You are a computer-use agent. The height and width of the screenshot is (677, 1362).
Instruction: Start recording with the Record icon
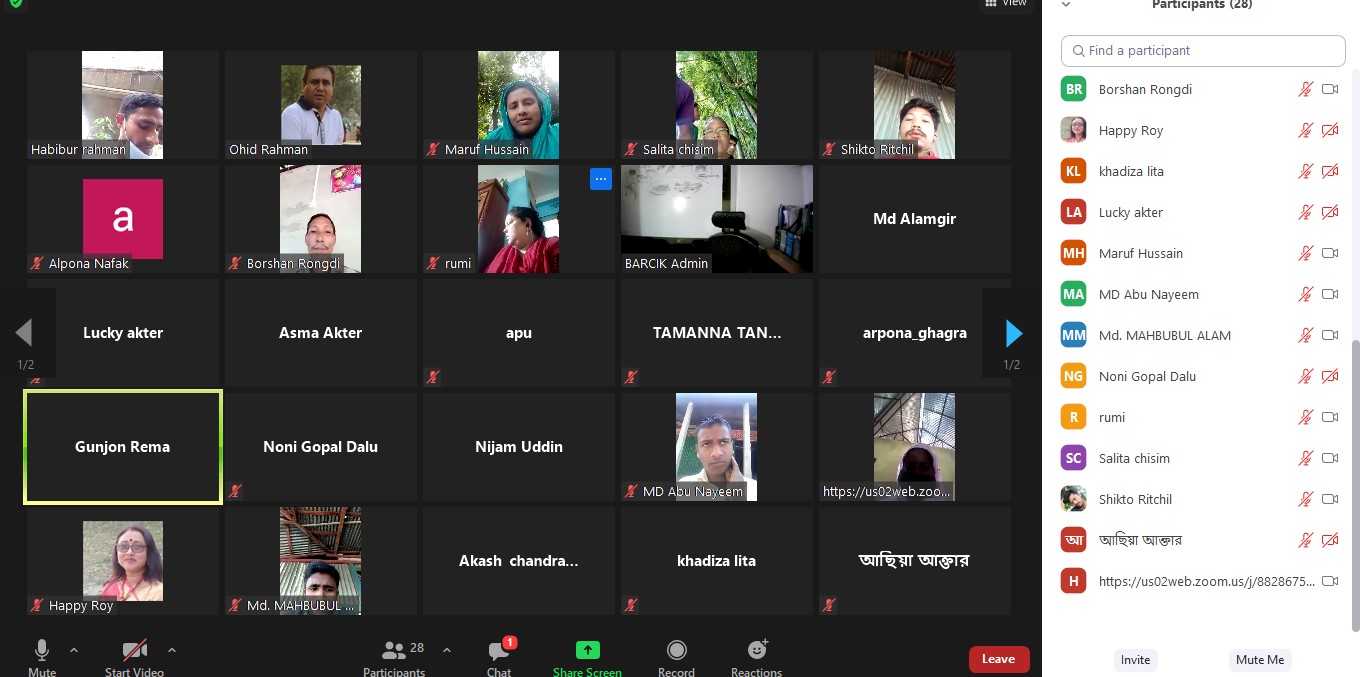(677, 651)
